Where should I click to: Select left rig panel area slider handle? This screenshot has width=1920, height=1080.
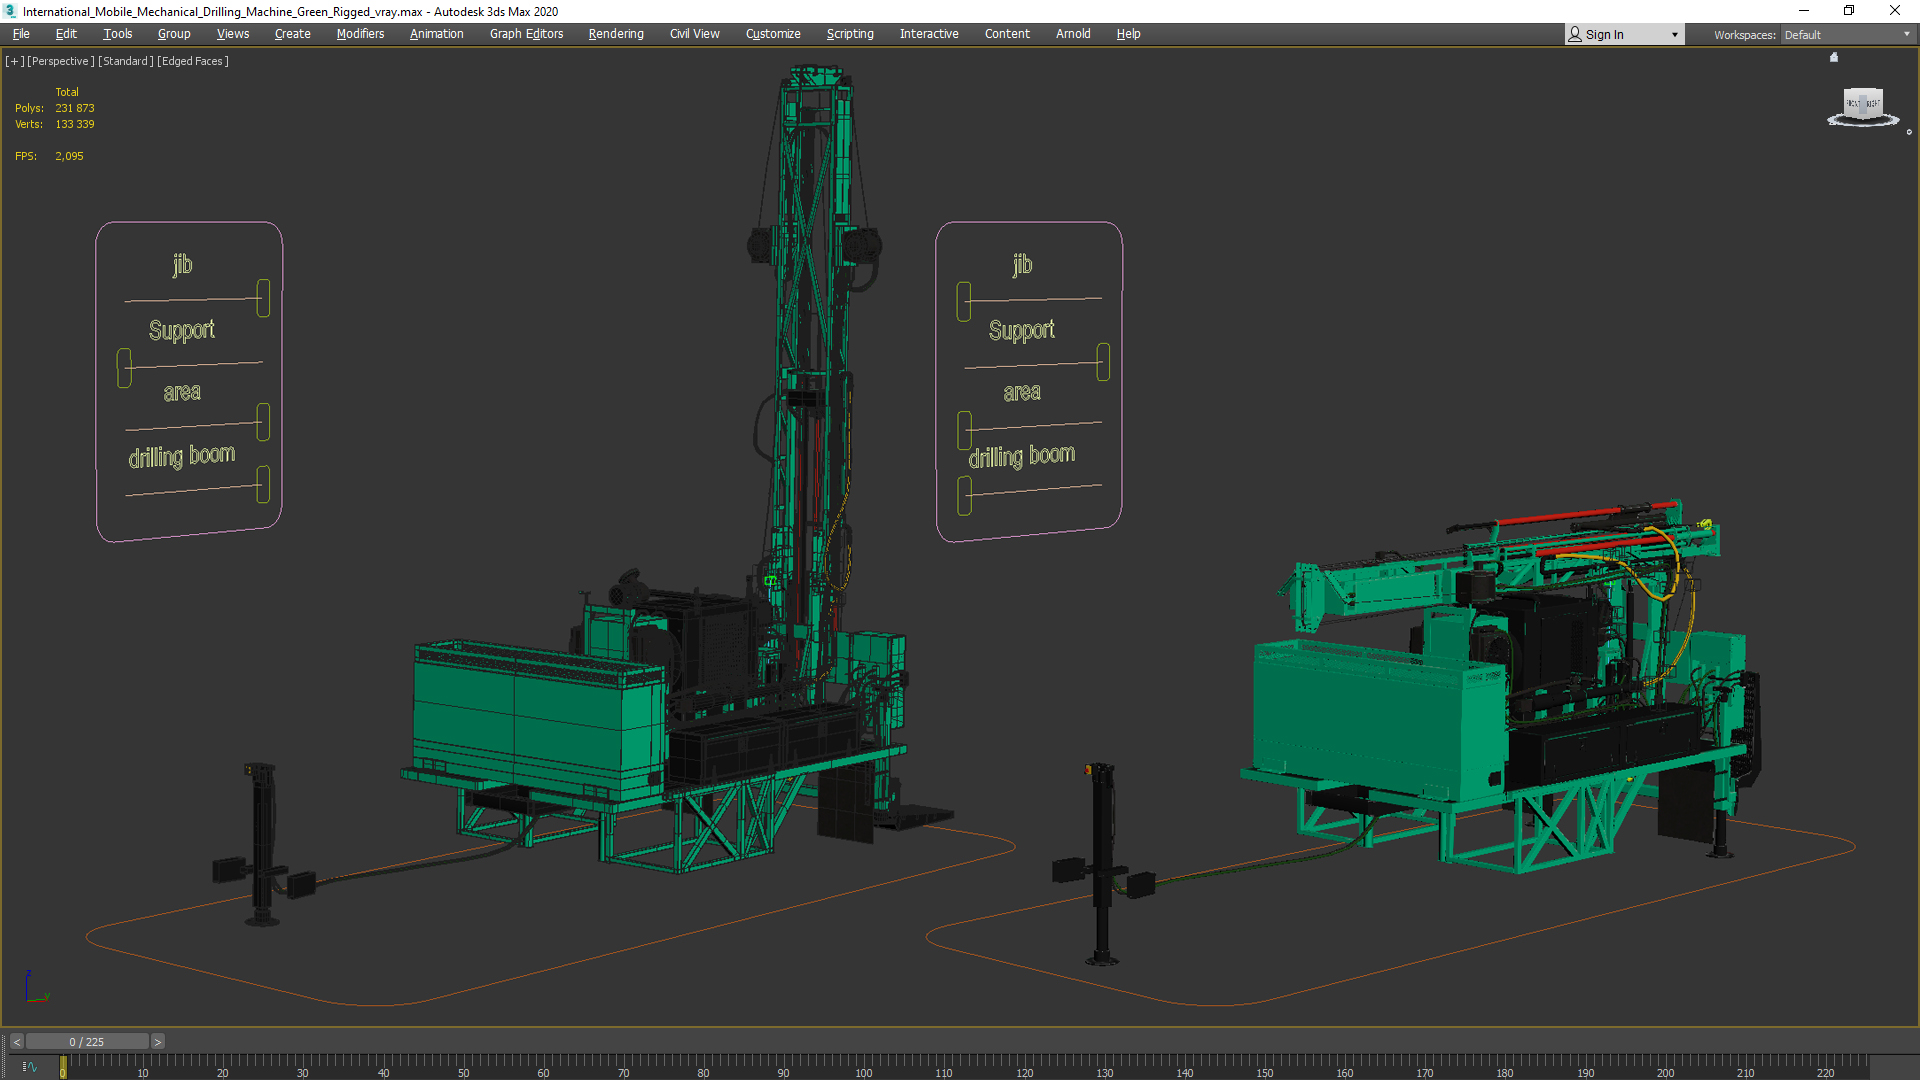click(263, 422)
